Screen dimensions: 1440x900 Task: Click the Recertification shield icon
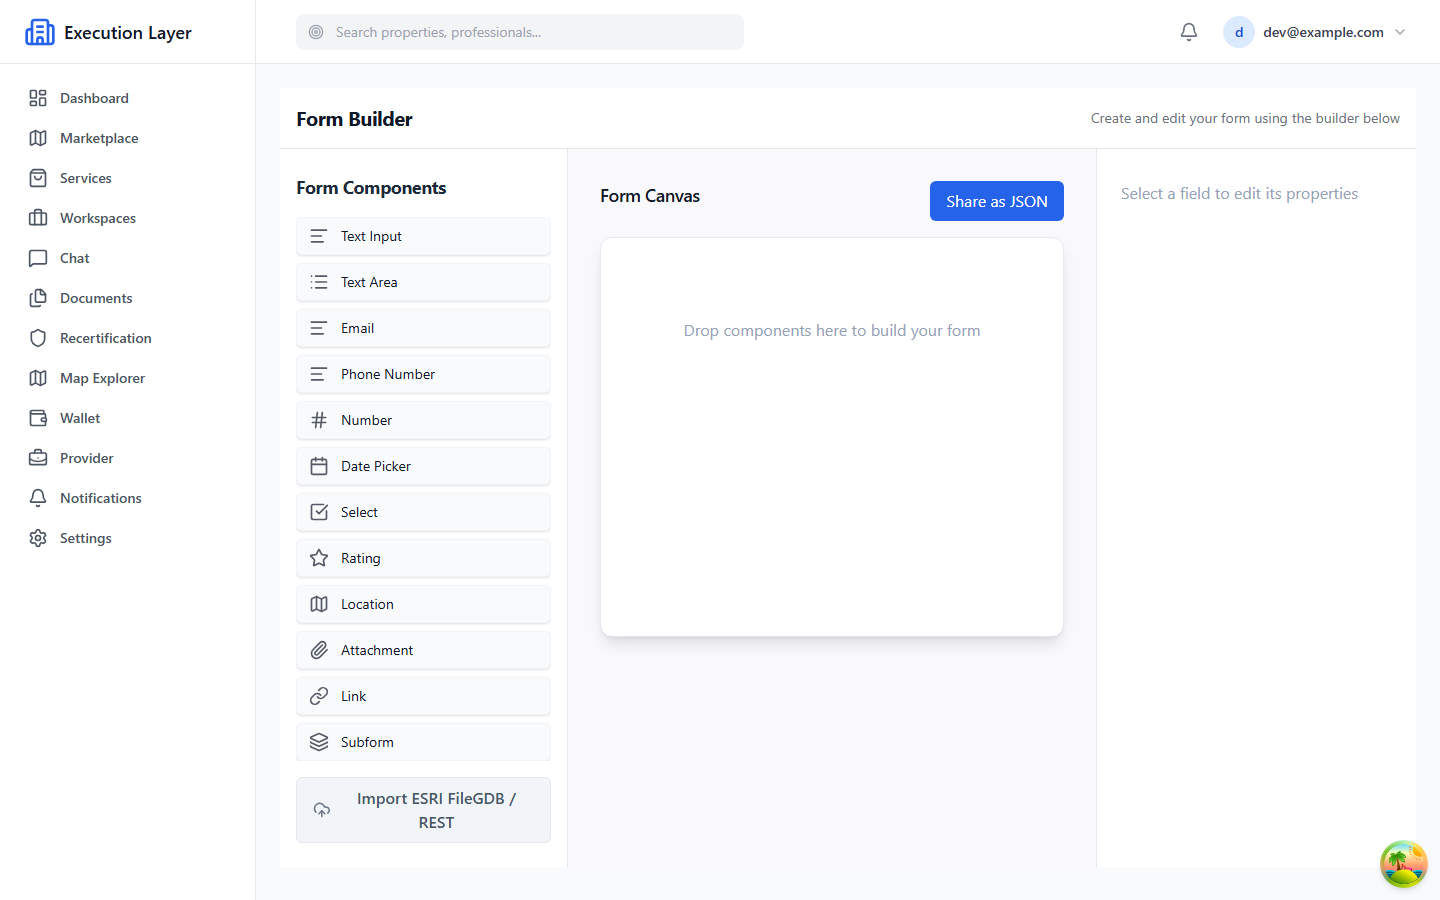point(38,338)
